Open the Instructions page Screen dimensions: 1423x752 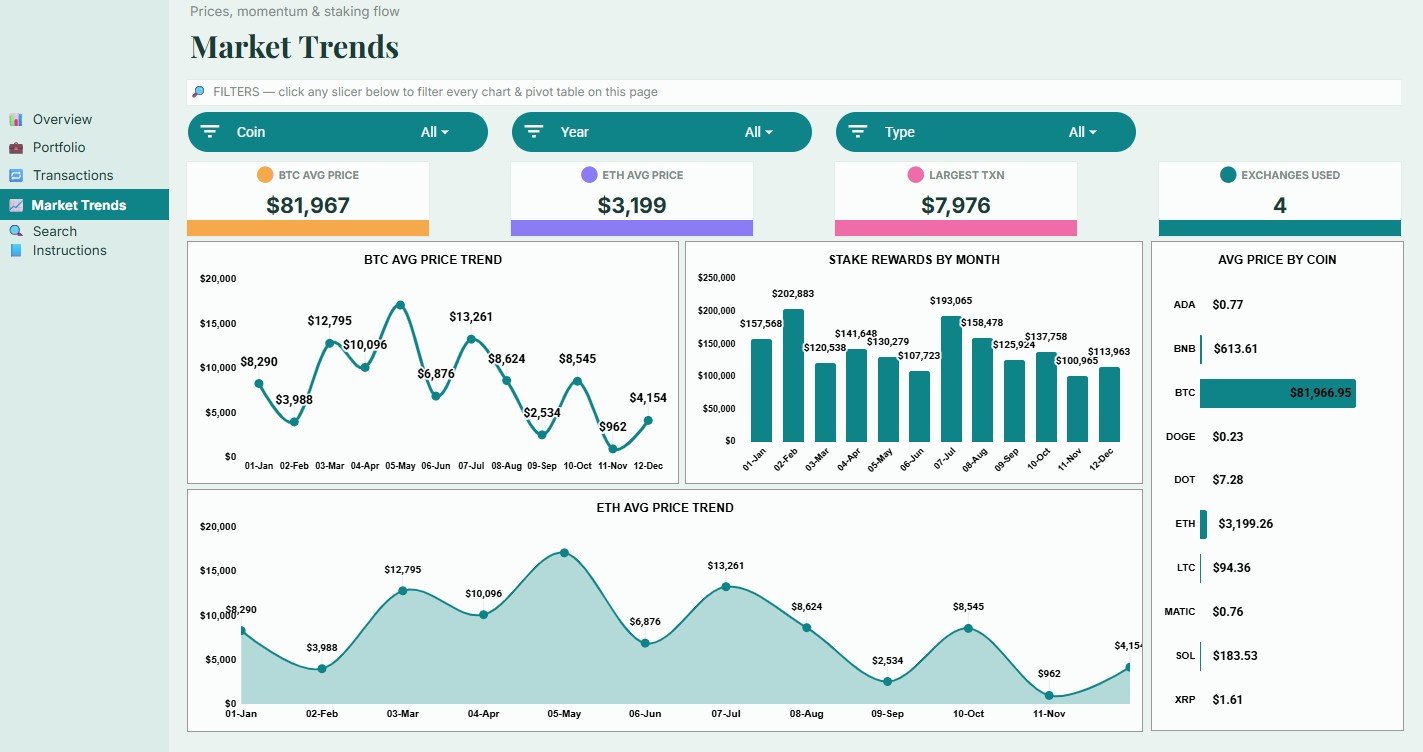pos(69,251)
